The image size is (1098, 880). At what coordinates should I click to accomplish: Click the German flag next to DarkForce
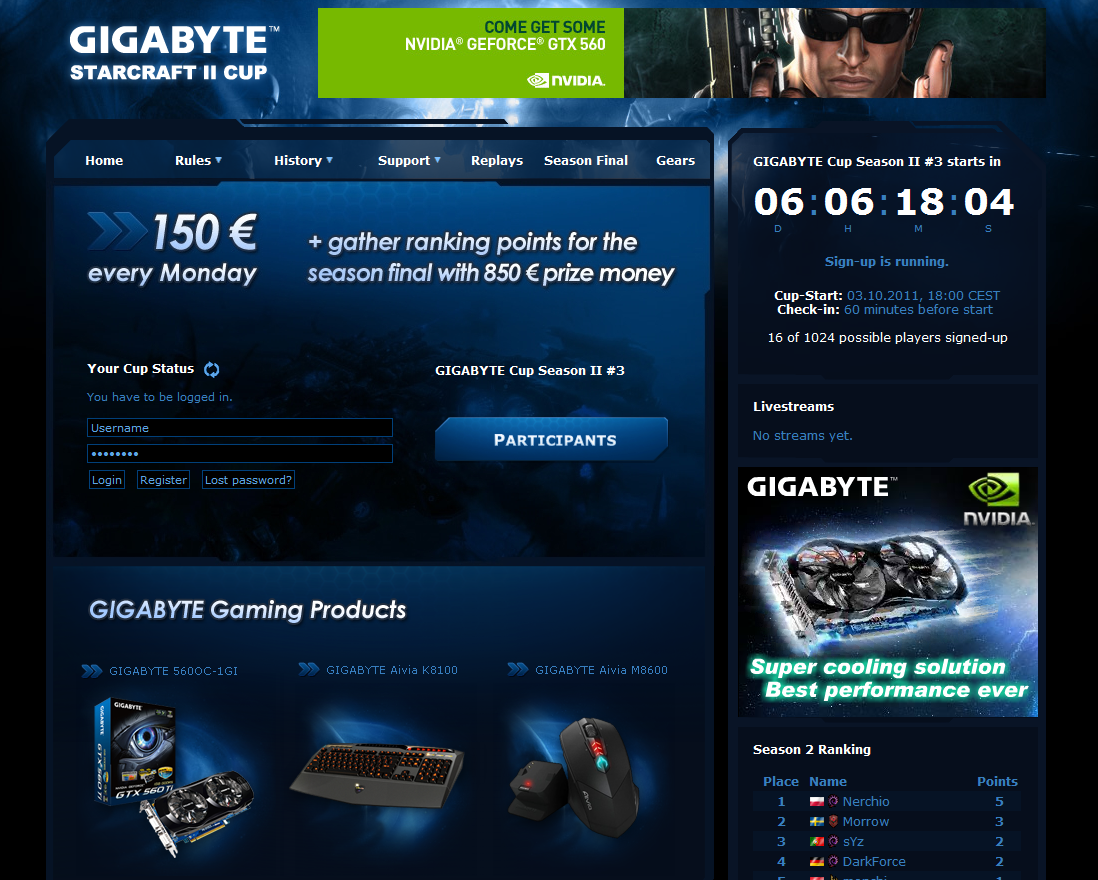point(816,862)
